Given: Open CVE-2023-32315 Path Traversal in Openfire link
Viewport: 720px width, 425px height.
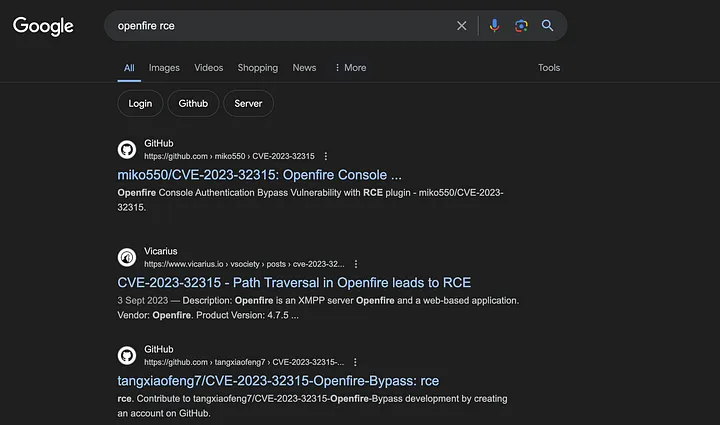Looking at the screenshot, I should (x=294, y=283).
